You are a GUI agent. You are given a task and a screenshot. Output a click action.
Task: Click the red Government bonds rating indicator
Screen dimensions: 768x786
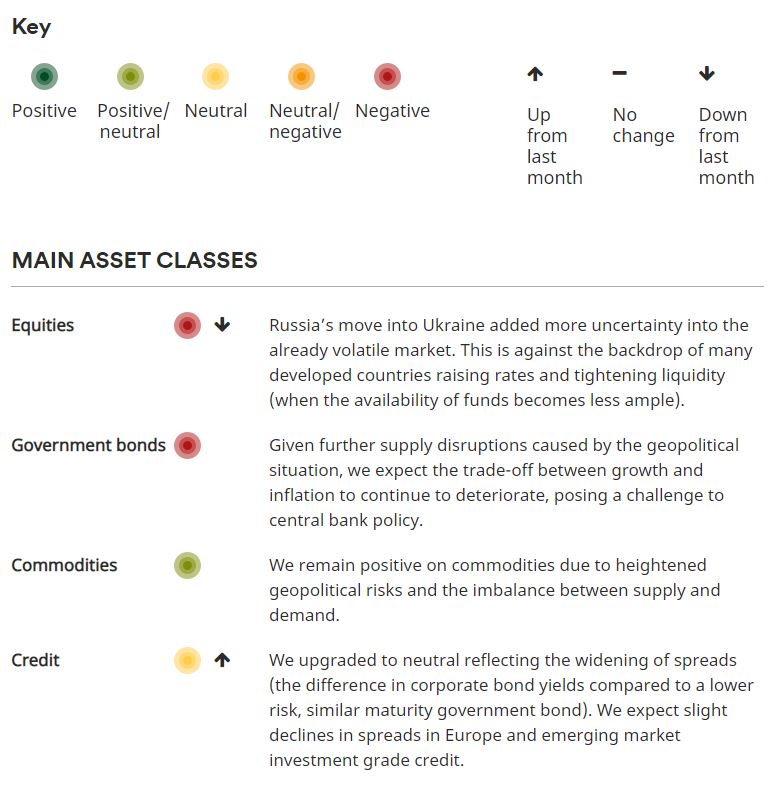coord(187,446)
